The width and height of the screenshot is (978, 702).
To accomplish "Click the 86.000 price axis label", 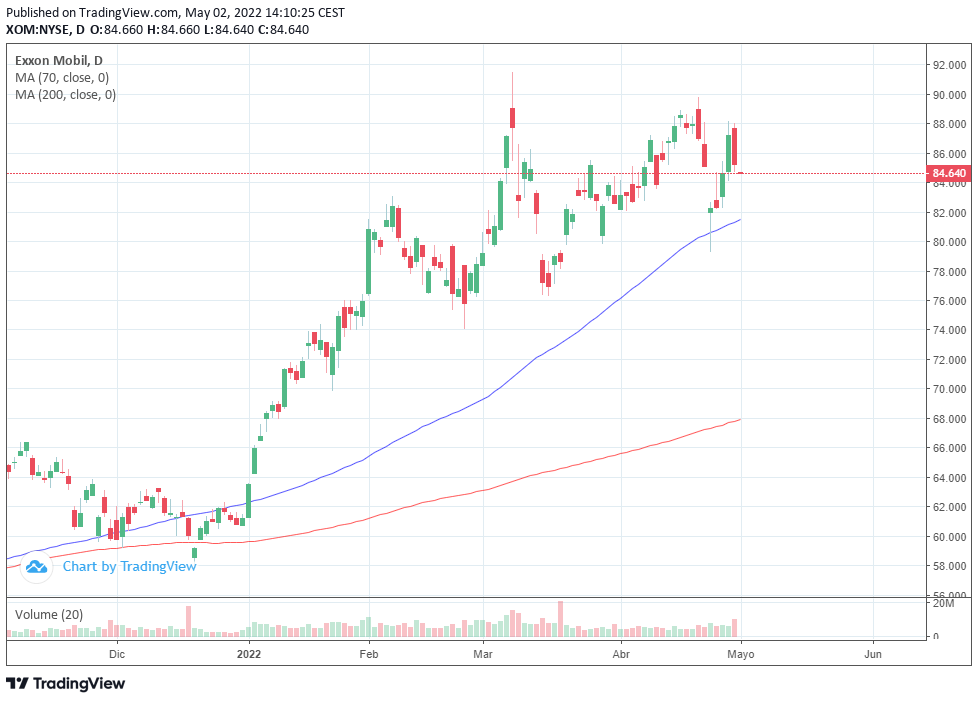I will click(x=949, y=154).
